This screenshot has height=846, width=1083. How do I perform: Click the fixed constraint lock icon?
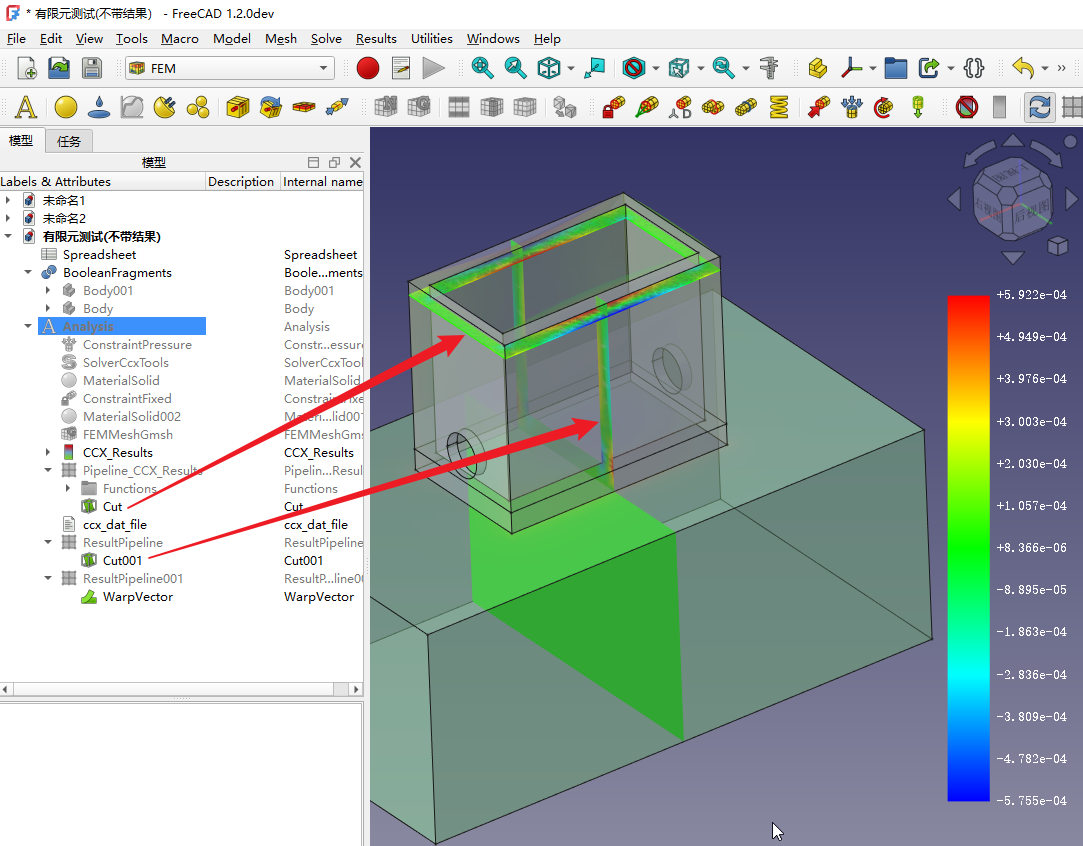[614, 107]
